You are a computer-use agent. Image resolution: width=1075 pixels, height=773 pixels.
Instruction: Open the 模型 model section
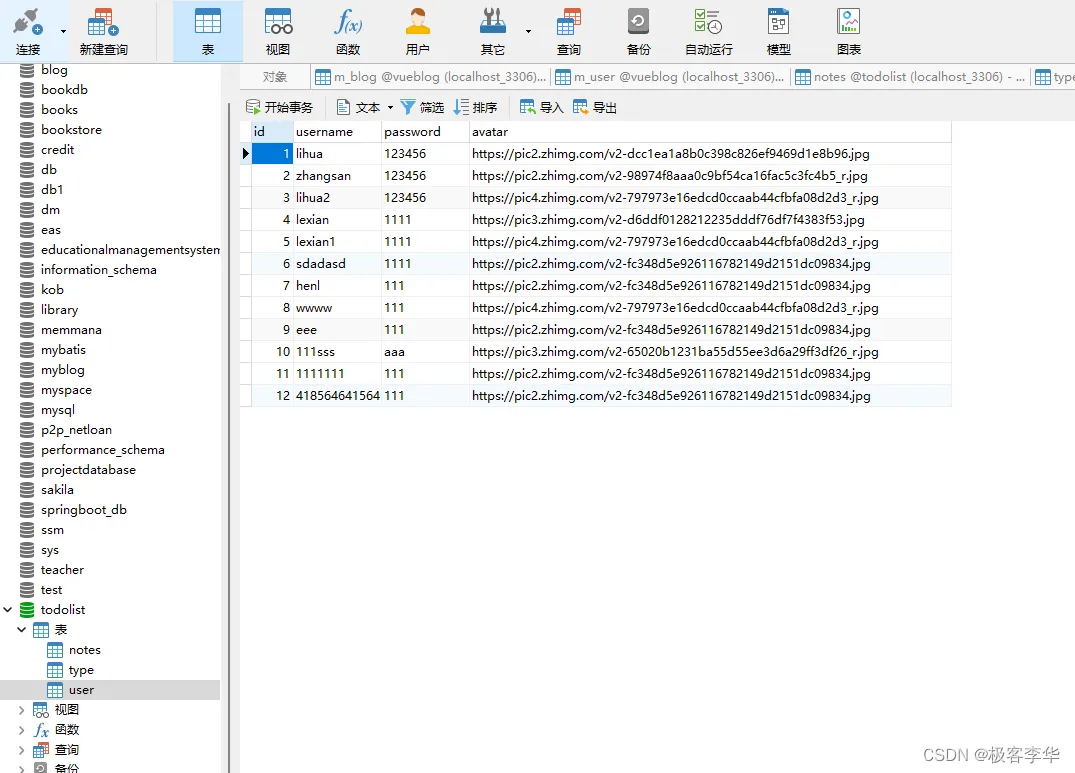tap(778, 32)
